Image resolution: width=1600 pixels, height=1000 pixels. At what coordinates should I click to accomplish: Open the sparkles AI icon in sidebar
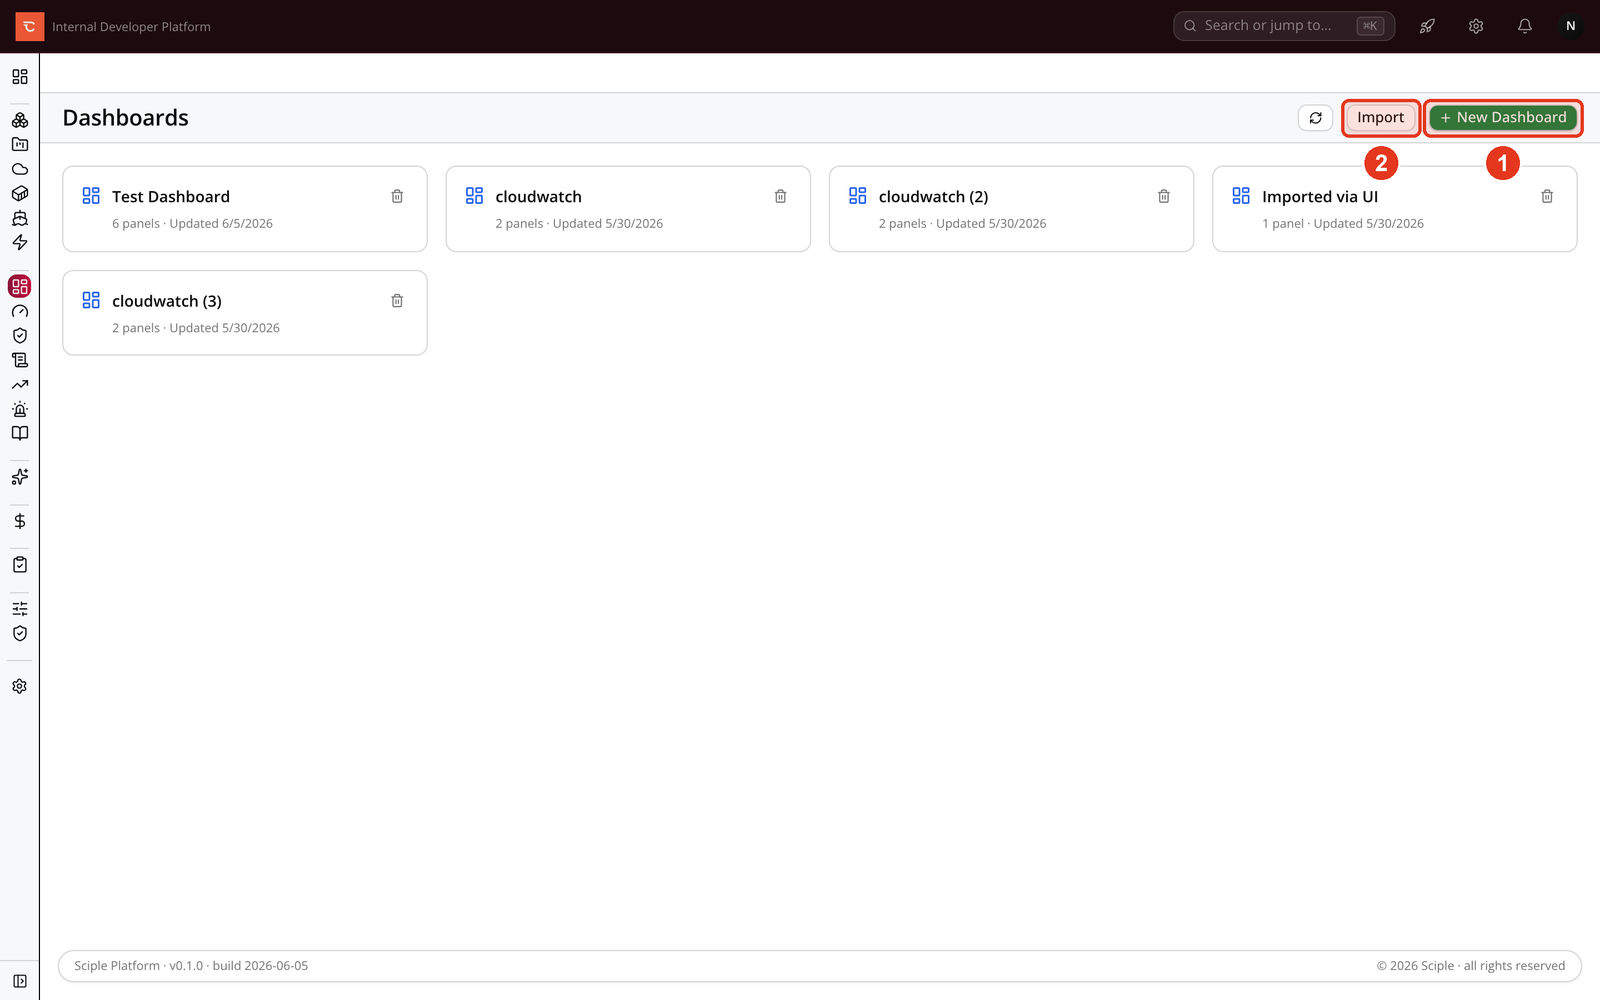20,477
